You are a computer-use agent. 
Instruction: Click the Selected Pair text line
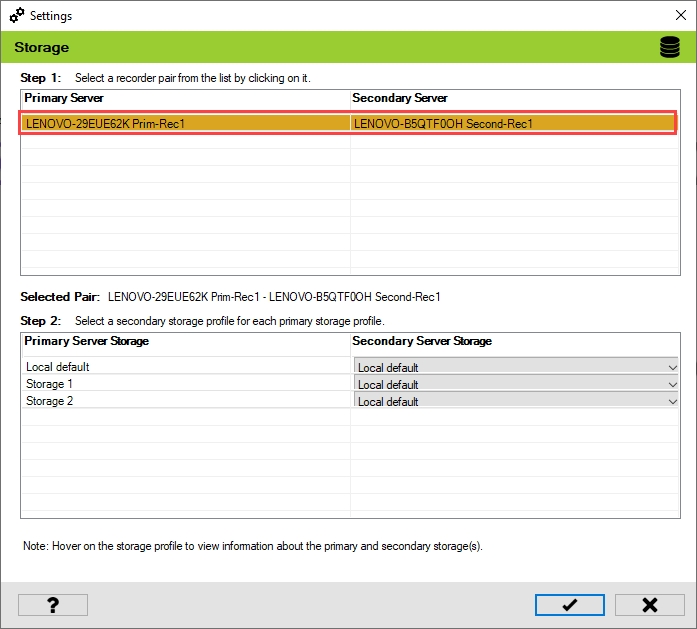tap(273, 297)
